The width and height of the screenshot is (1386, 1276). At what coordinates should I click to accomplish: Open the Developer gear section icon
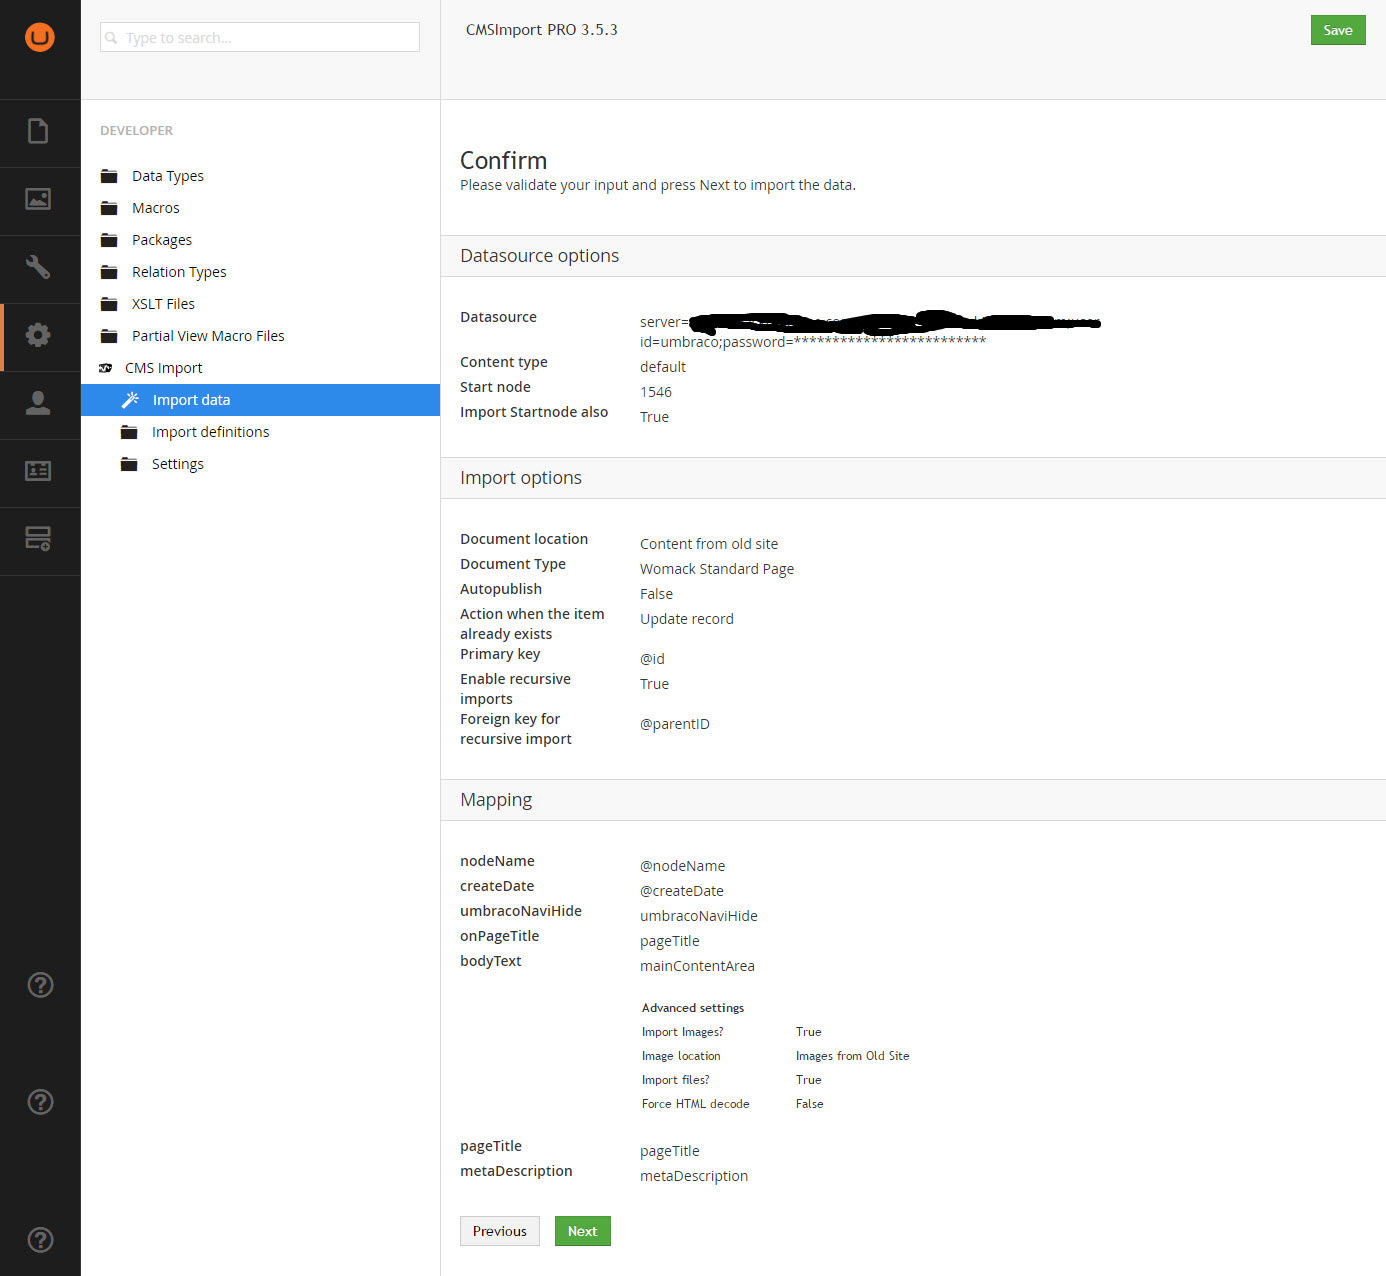point(38,335)
